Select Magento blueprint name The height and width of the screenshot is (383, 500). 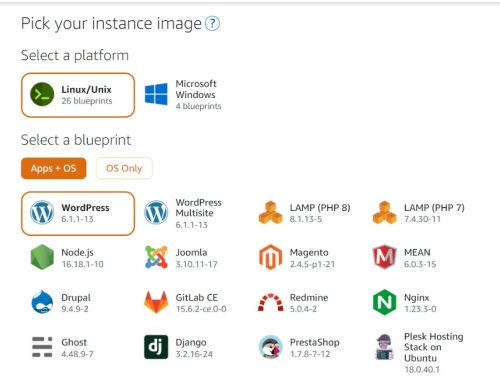tap(309, 253)
